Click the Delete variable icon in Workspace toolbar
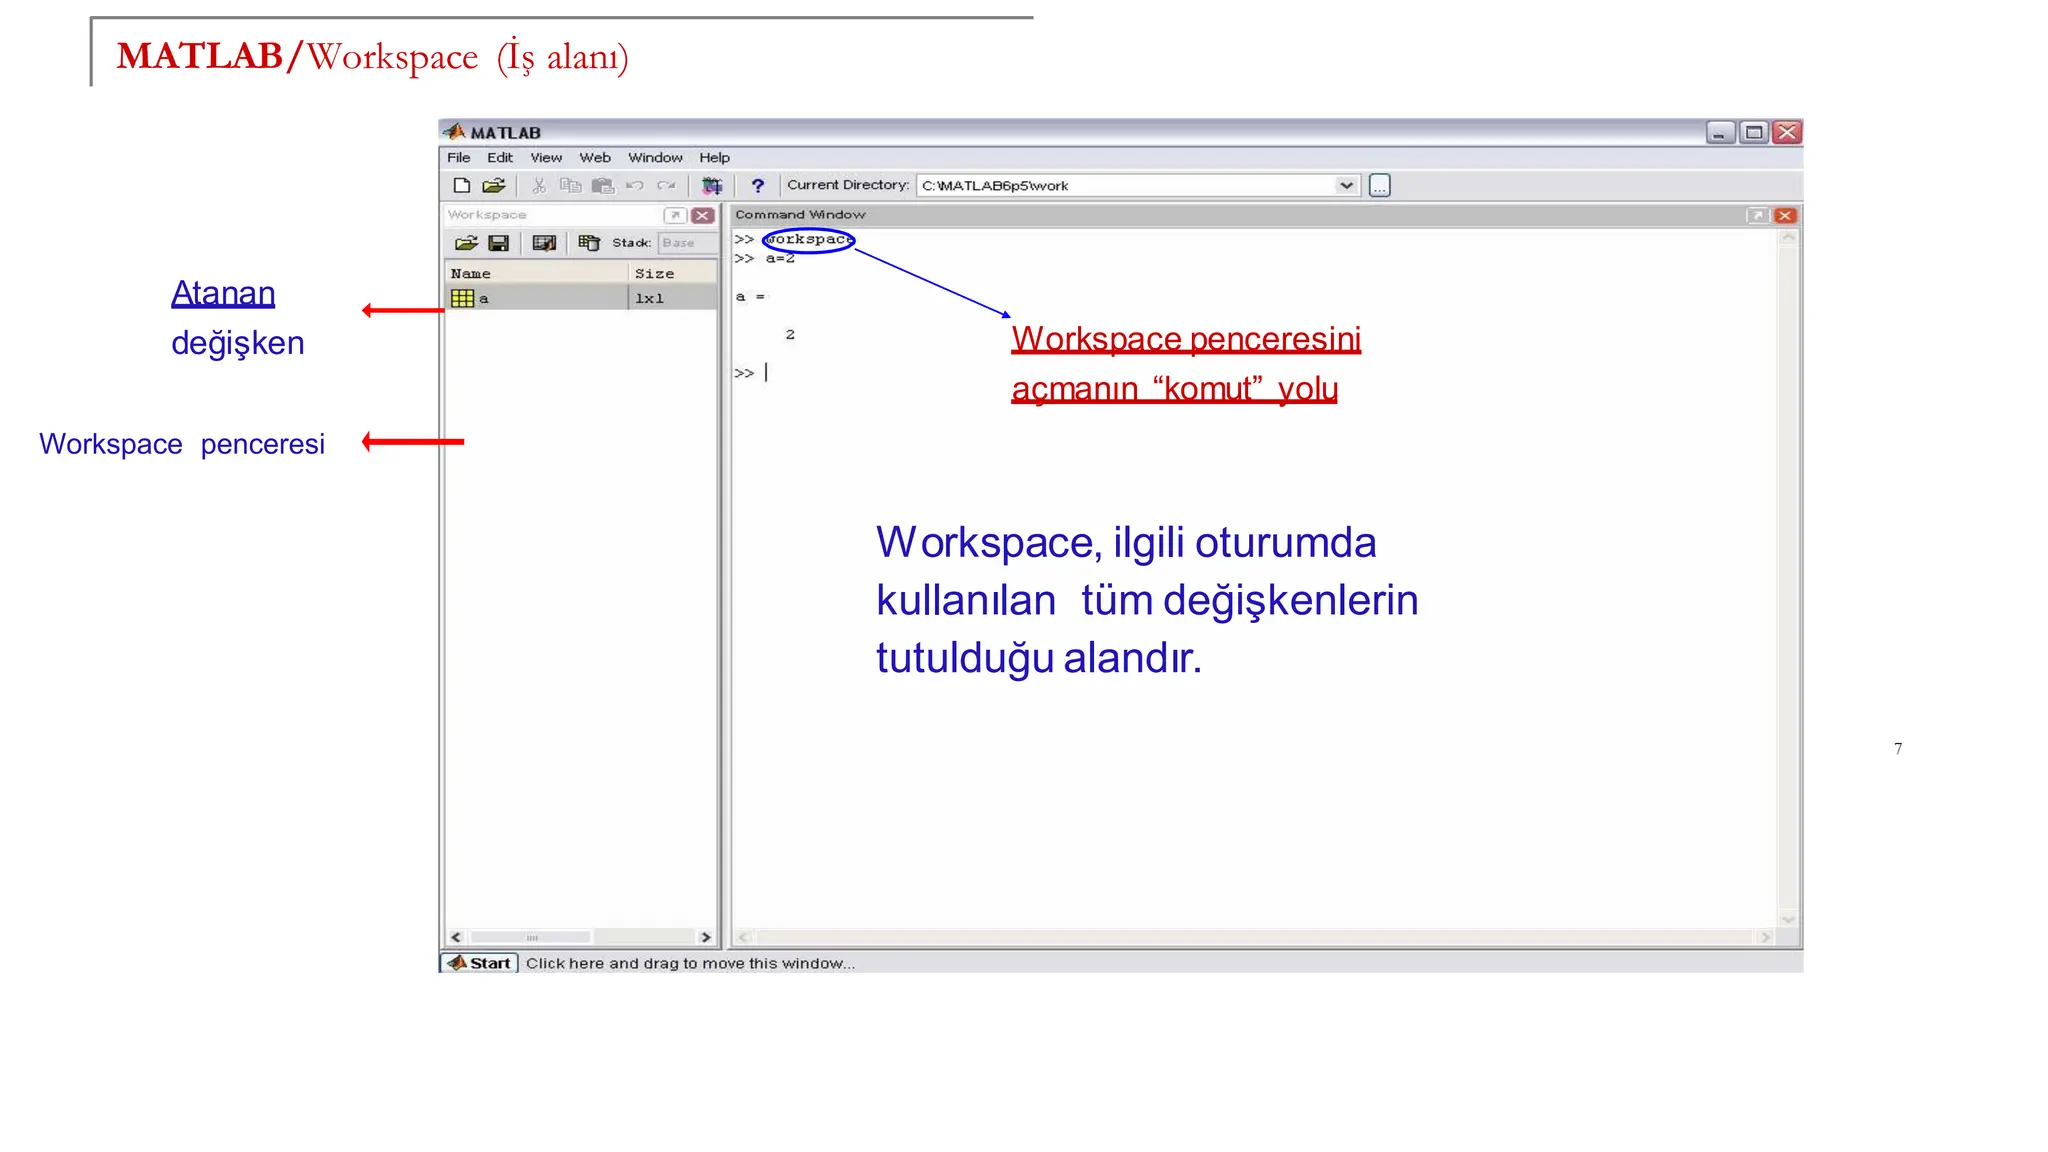The image size is (2048, 1152). click(589, 243)
